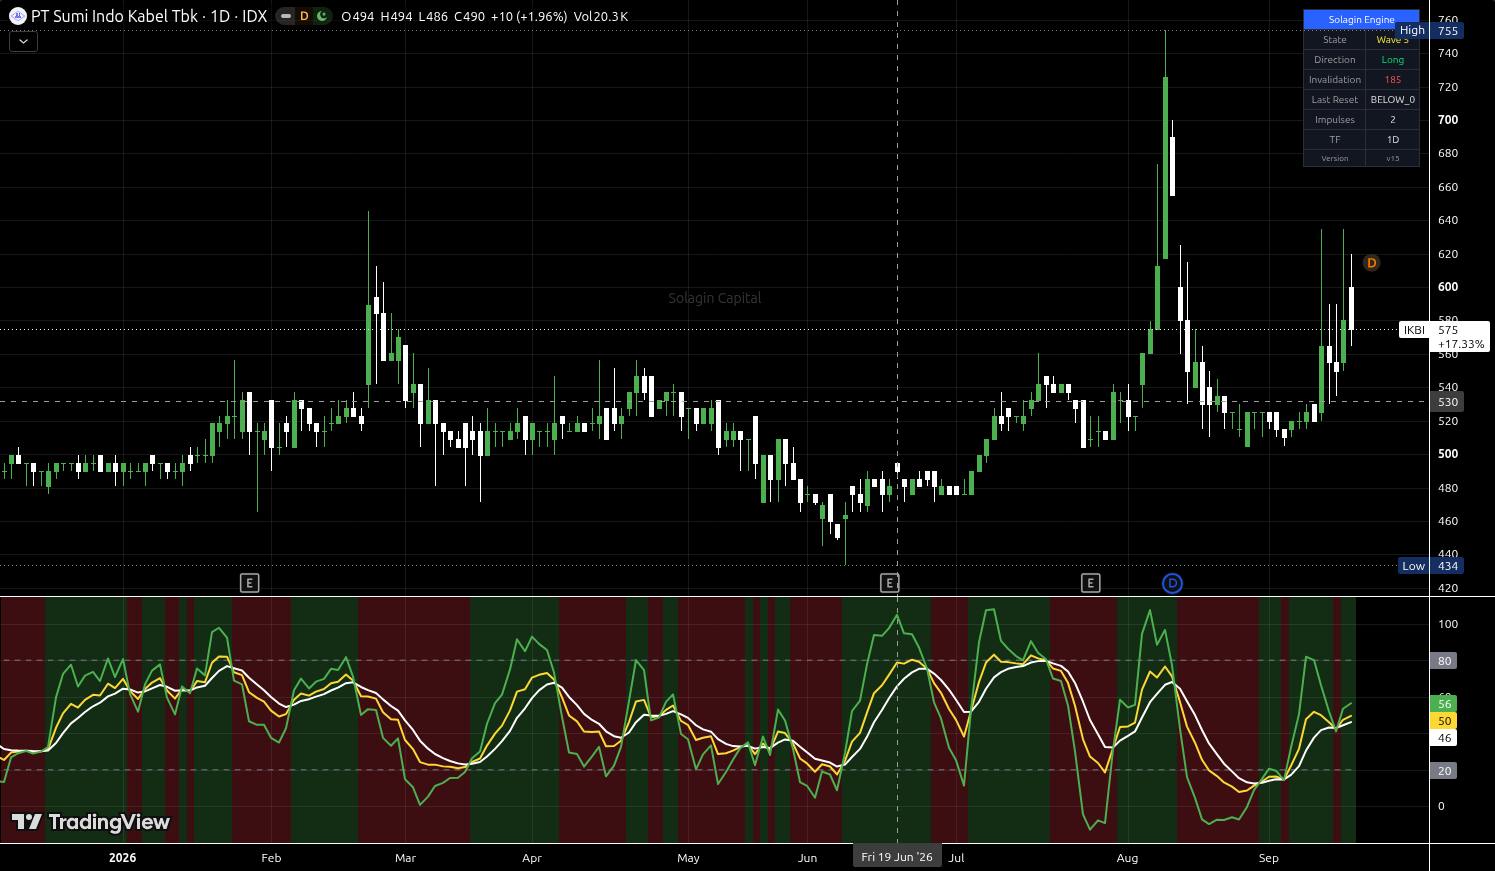1495x871 pixels.
Task: Click the green moon market-closed icon
Action: tap(322, 16)
